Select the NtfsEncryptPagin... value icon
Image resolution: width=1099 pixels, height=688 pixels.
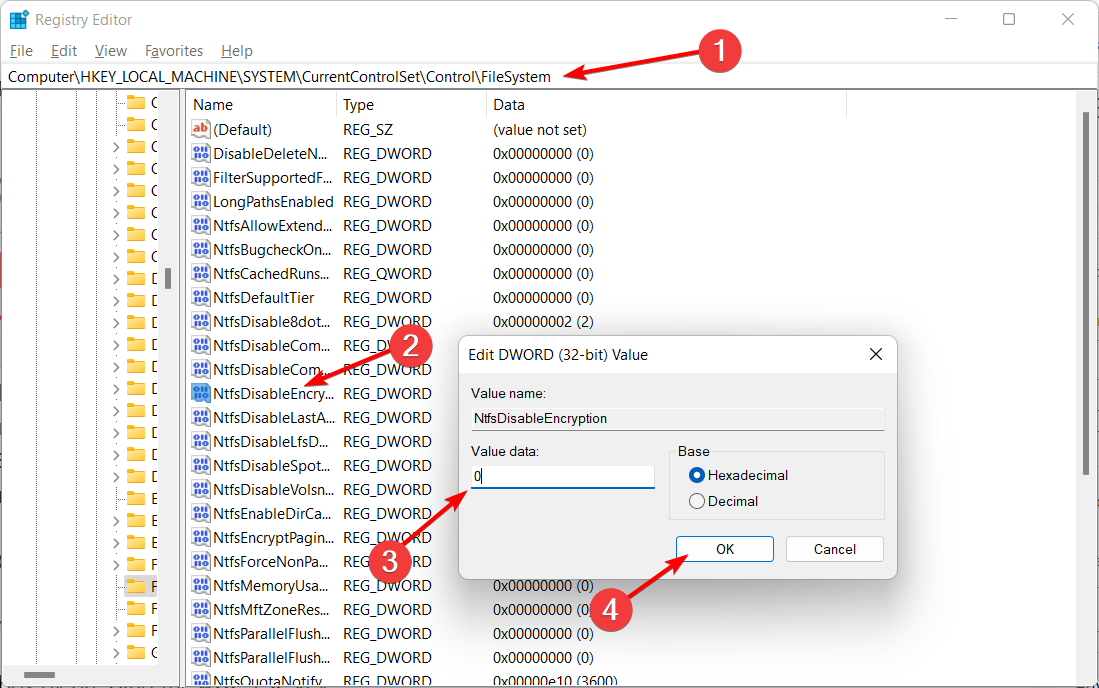coord(200,537)
